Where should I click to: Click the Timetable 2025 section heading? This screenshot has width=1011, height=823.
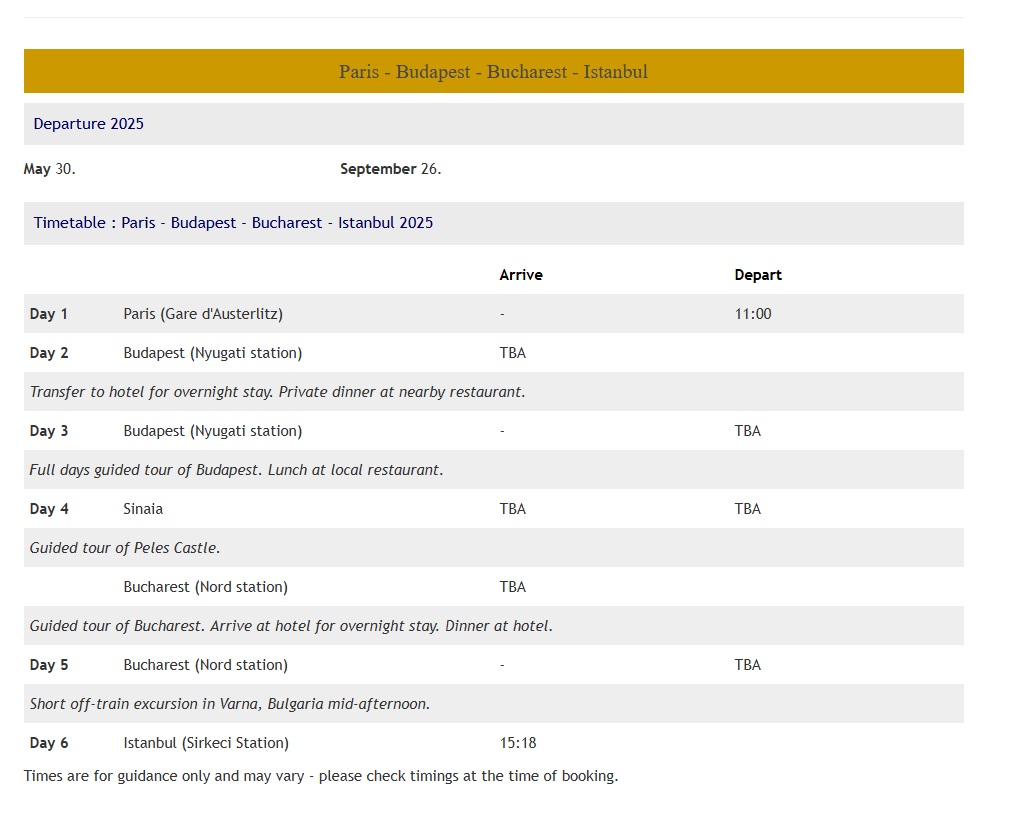233,223
